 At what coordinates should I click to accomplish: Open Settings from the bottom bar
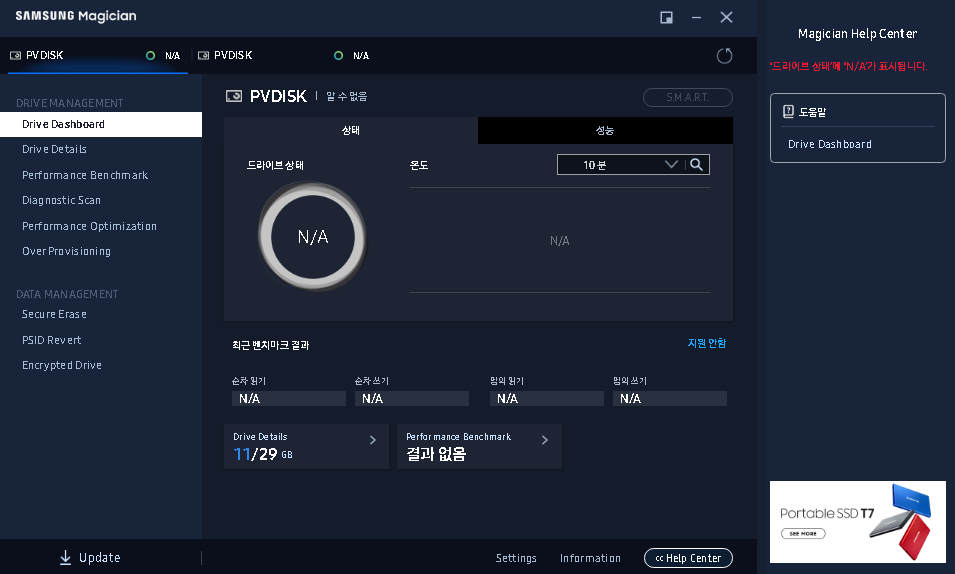(516, 558)
